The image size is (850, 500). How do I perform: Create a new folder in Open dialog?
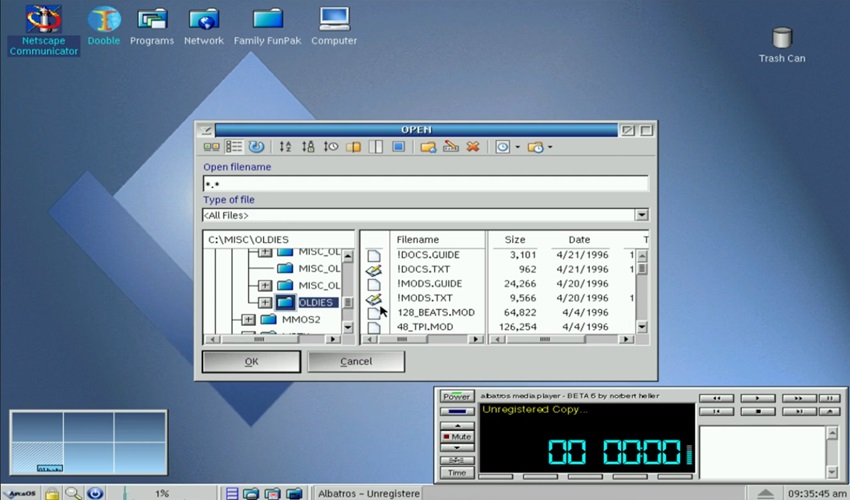pos(428,146)
